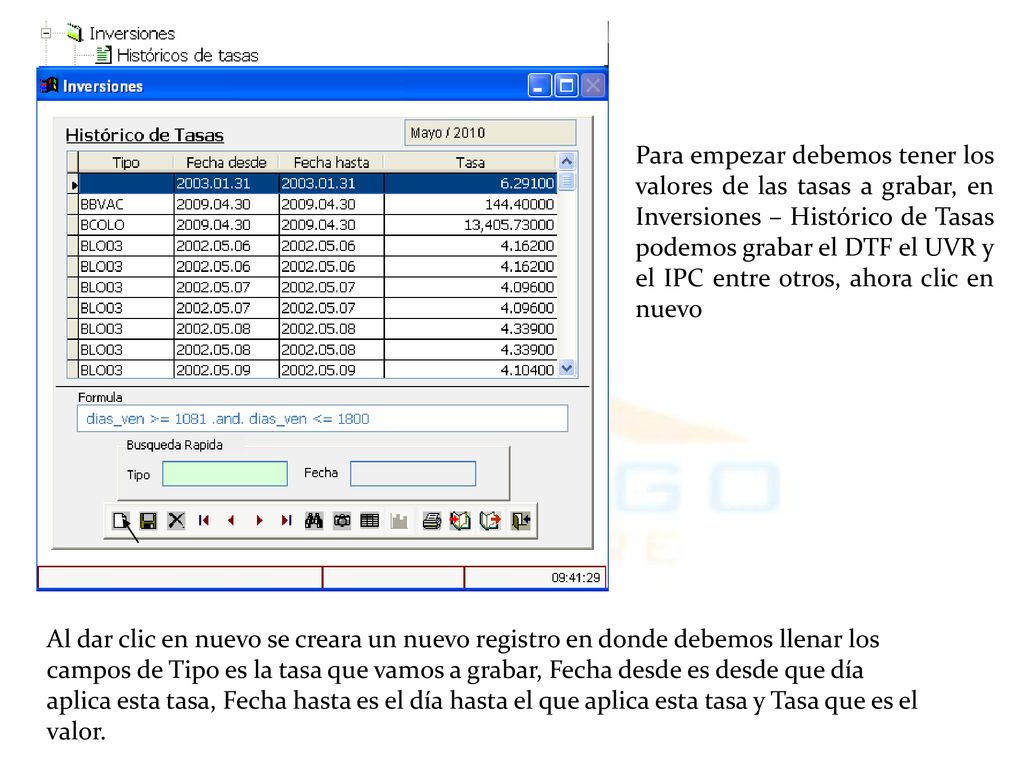Viewport: 1024px width, 768px height.
Task: Click the 2003.01.31 Fecha desde cell
Action: [x=227, y=184]
